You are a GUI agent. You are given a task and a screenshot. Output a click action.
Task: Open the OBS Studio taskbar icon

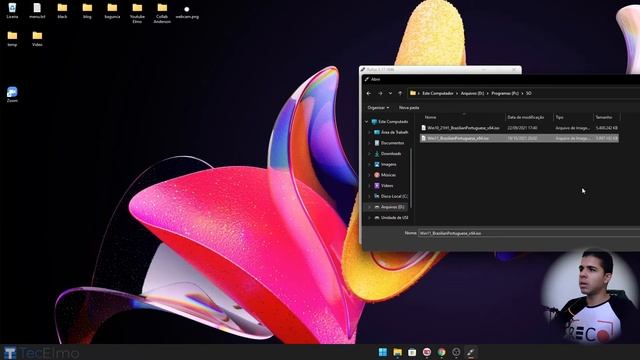pos(456,352)
